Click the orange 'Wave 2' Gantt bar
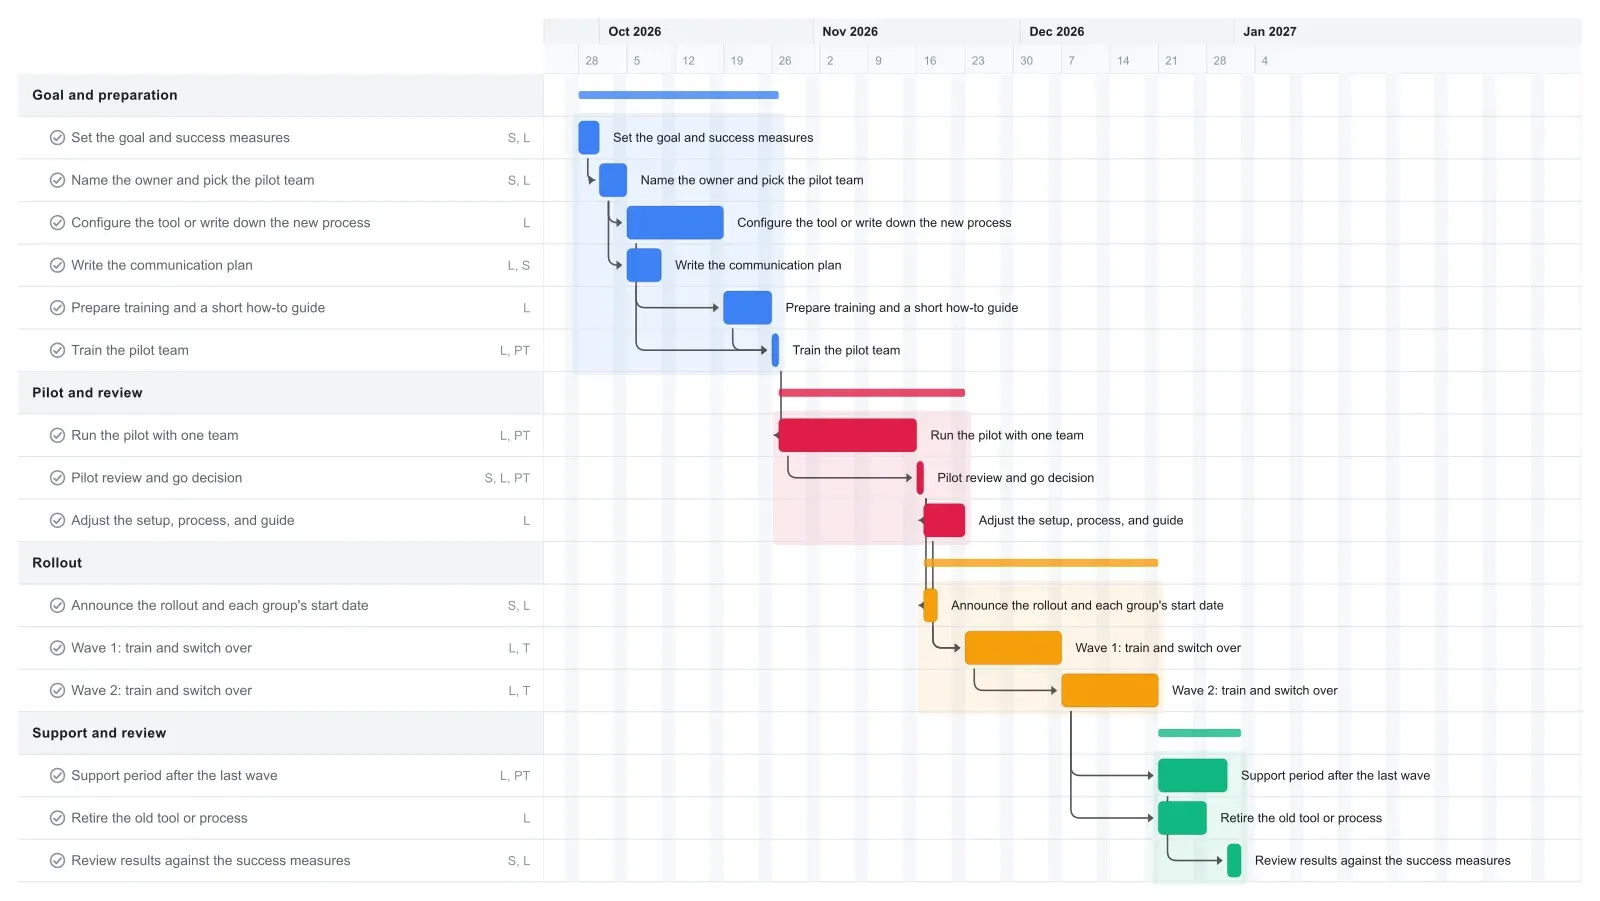Viewport: 1600px width, 901px height. [x=1110, y=690]
